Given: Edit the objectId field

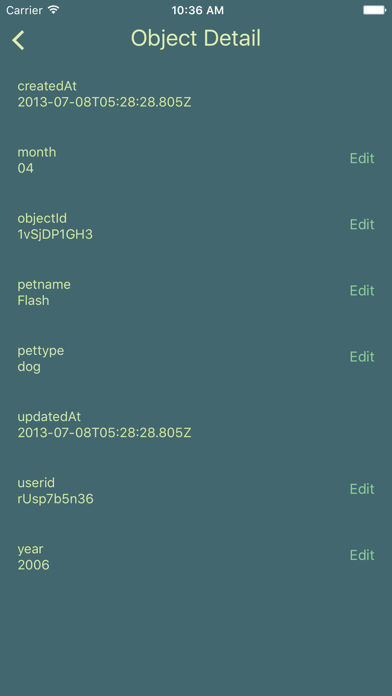Looking at the screenshot, I should [362, 225].
